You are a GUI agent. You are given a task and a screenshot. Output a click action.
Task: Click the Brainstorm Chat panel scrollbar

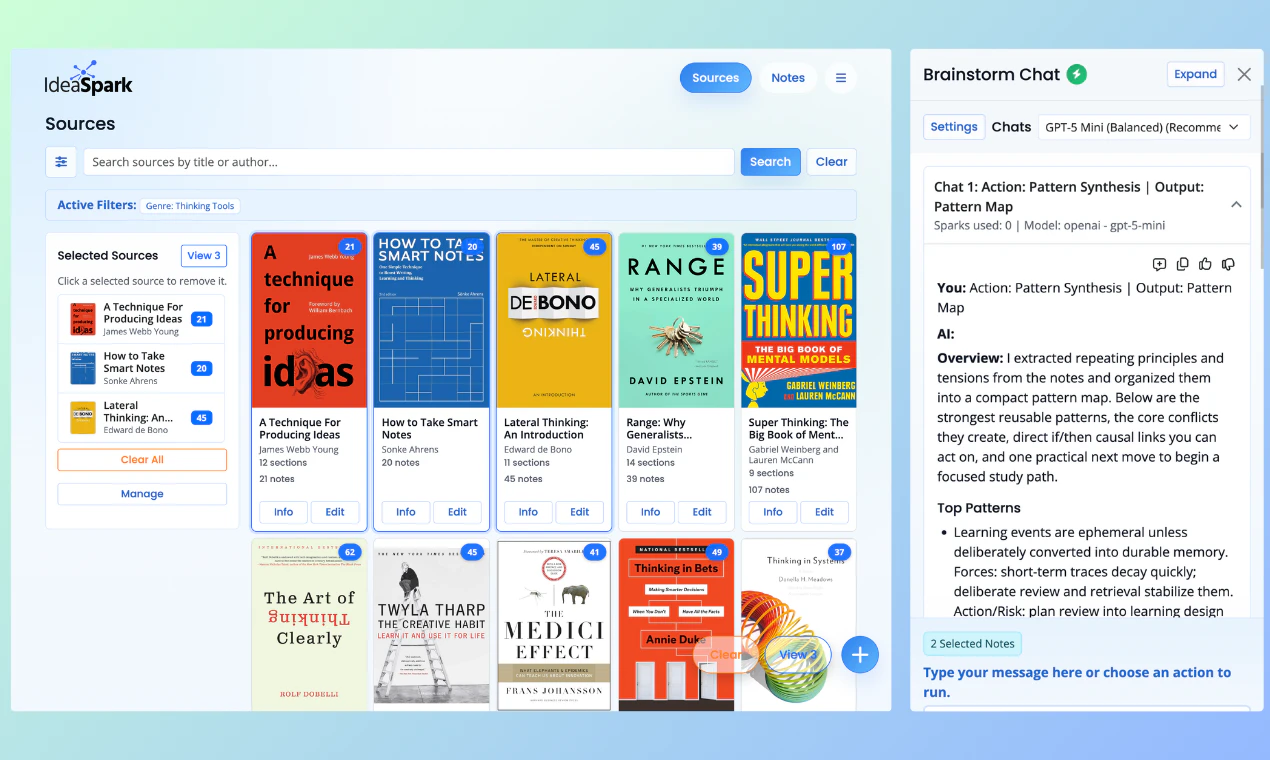[1261, 180]
